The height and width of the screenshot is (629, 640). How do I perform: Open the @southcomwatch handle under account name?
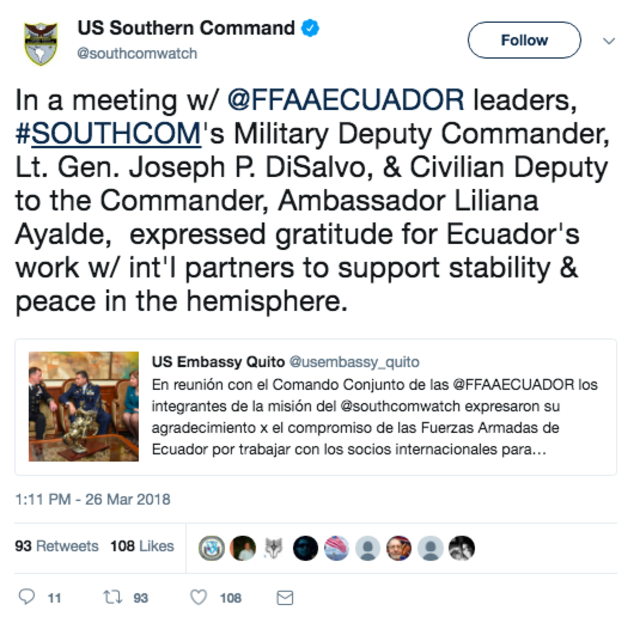coord(137,53)
